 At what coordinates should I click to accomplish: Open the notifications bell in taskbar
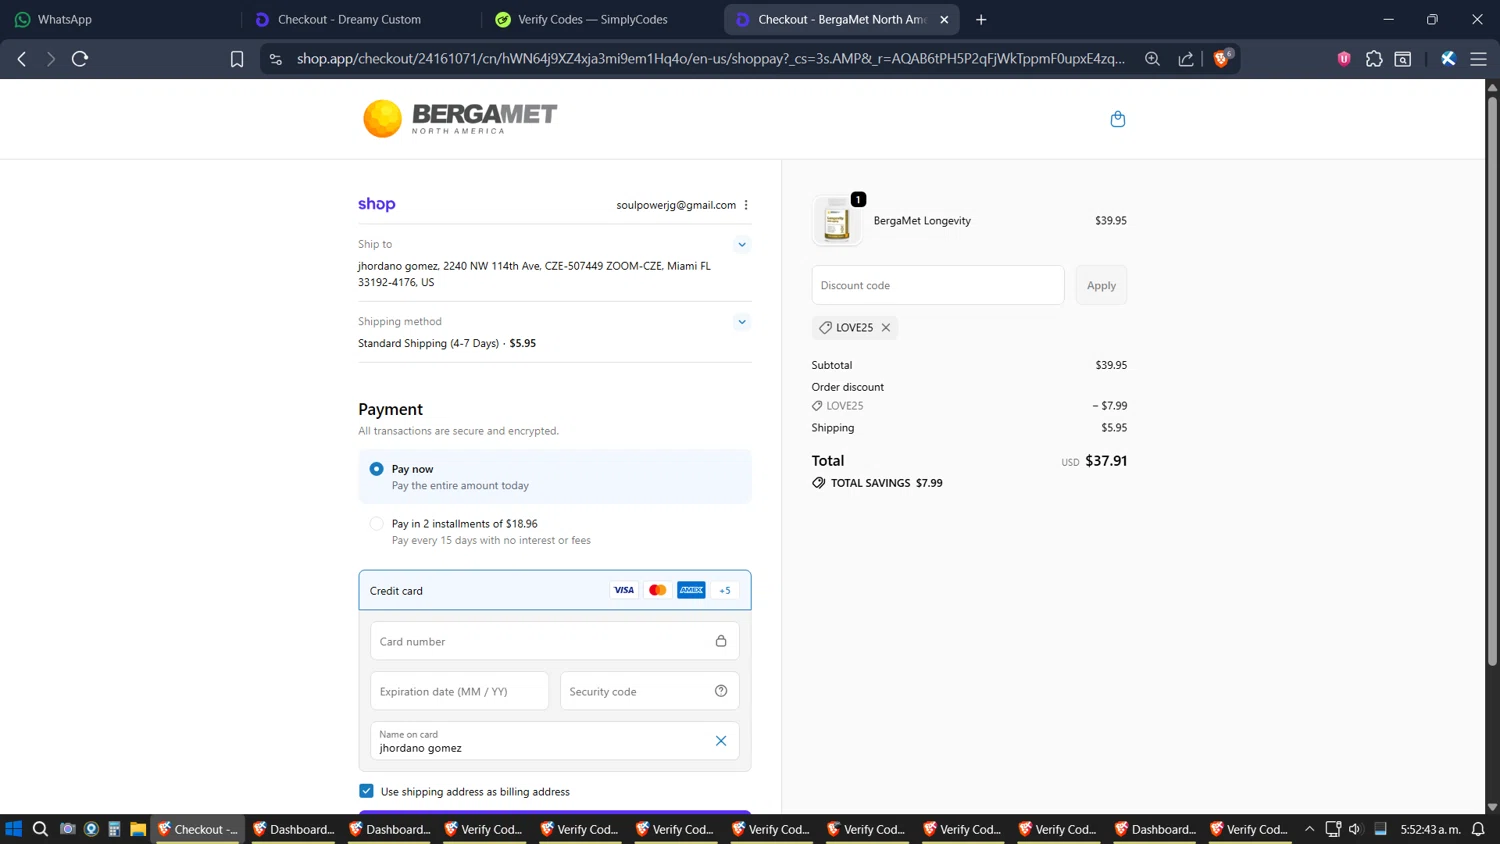pos(1478,829)
